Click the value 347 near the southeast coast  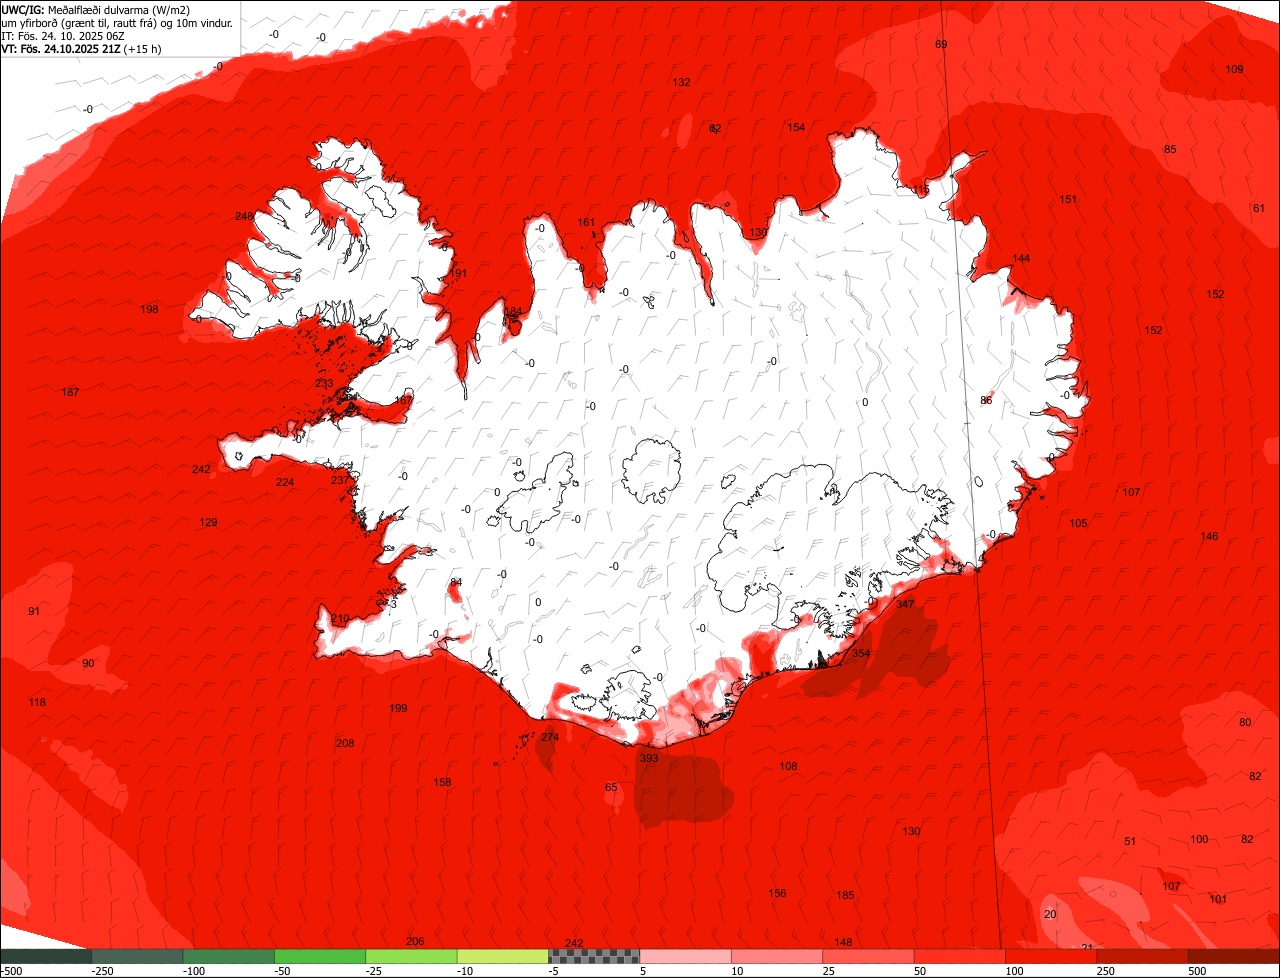[905, 604]
